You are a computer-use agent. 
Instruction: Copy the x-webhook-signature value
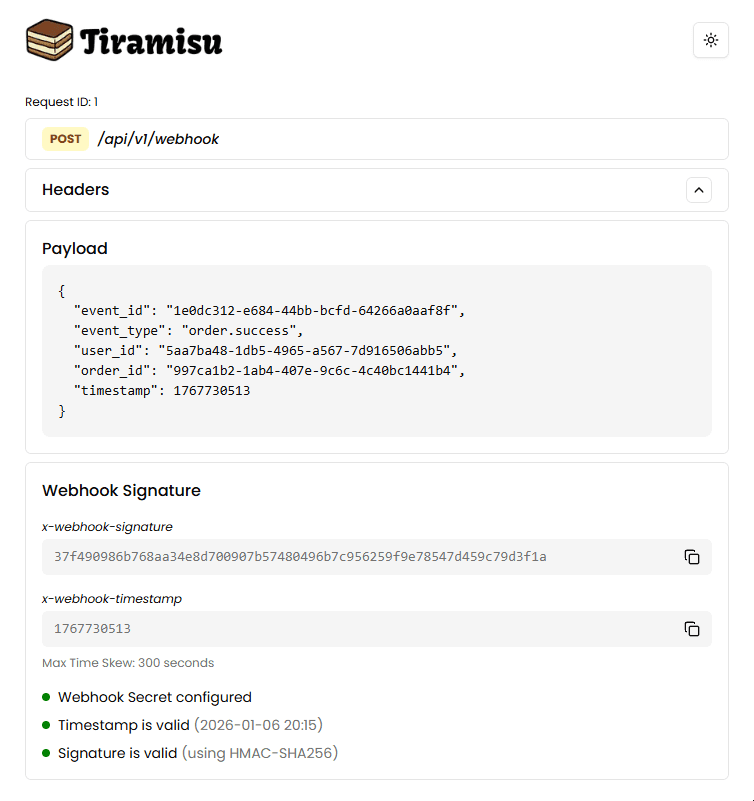click(x=692, y=557)
